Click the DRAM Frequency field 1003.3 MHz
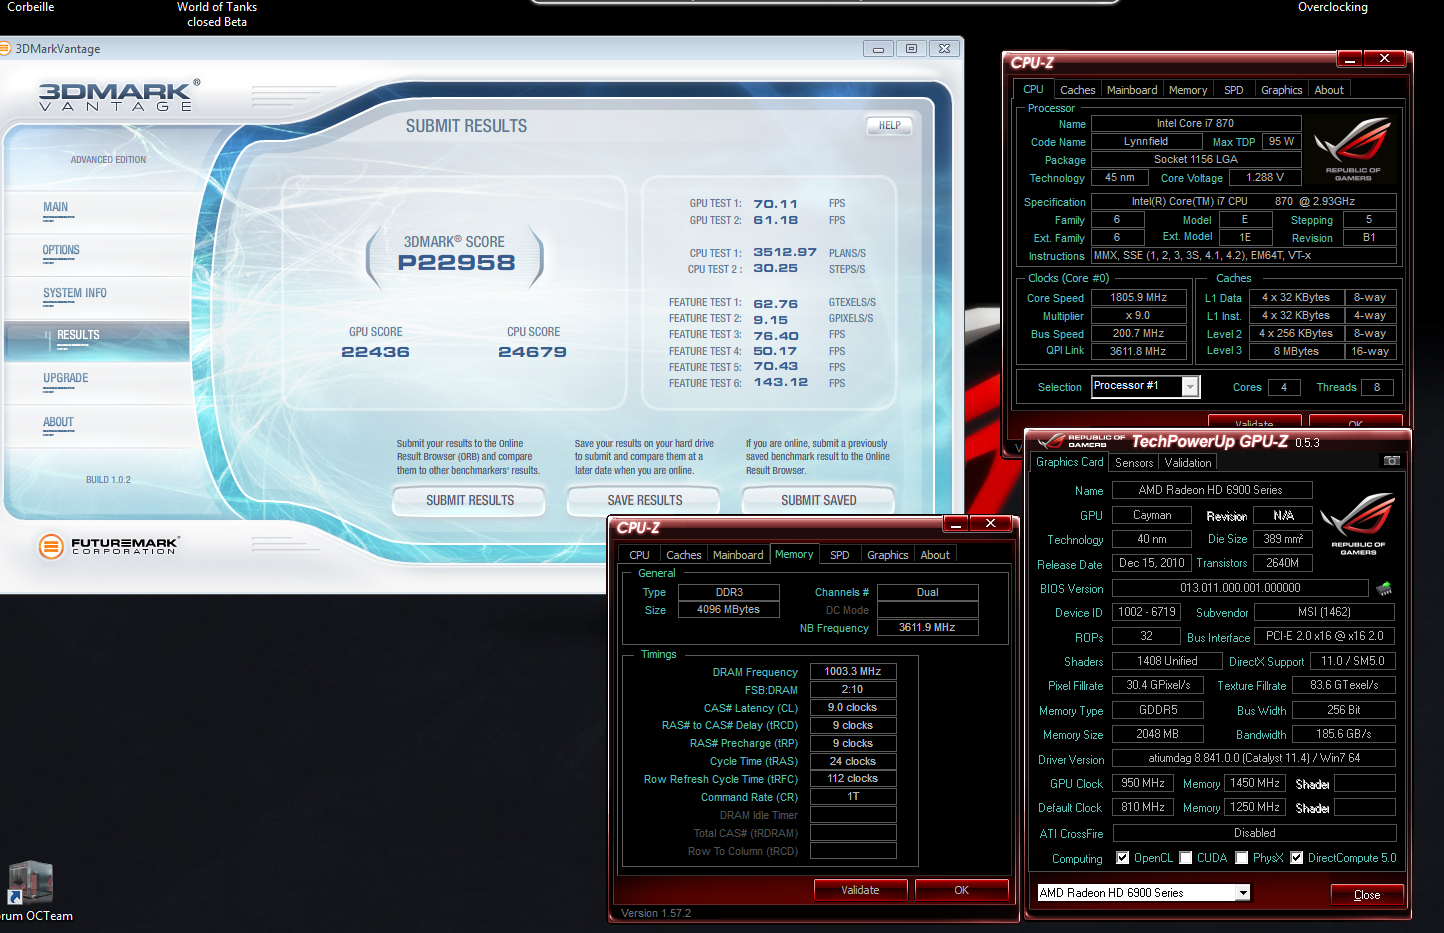The width and height of the screenshot is (1444, 933). coord(852,672)
